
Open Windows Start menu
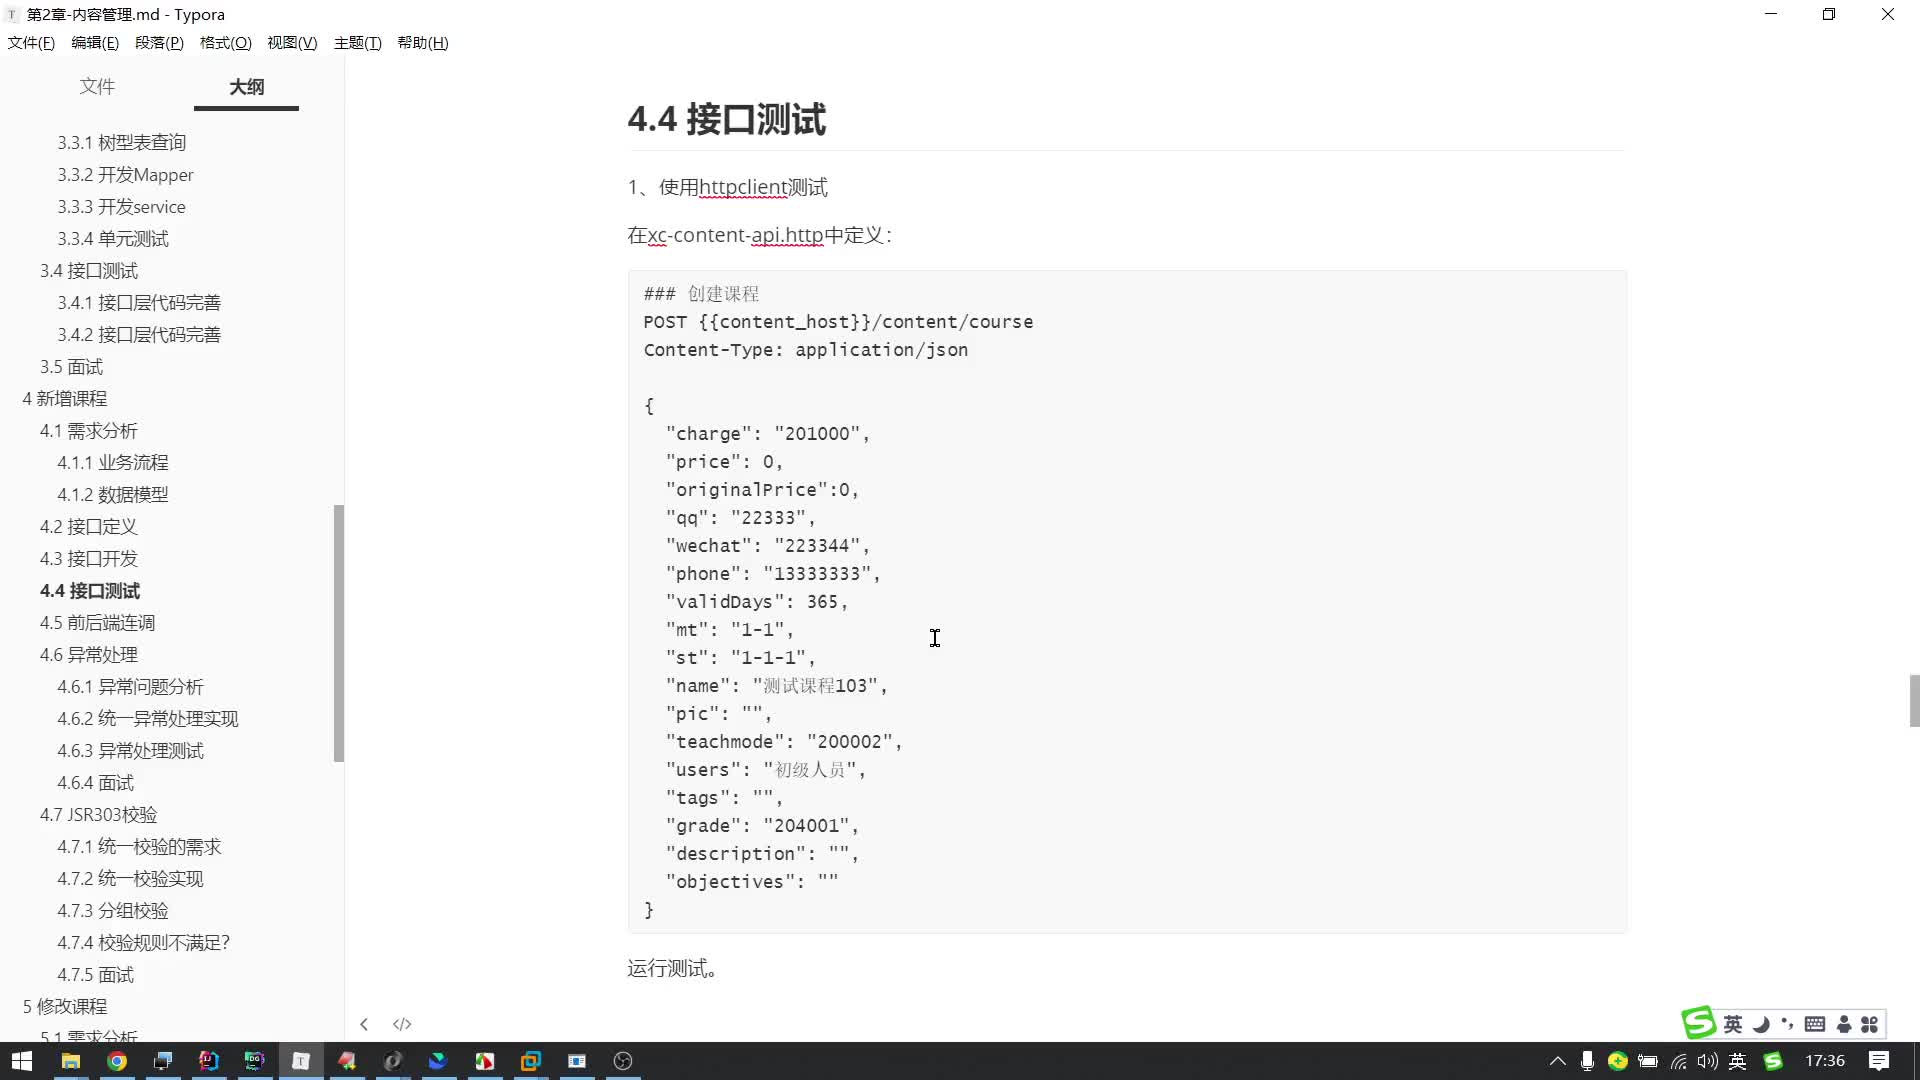pyautogui.click(x=22, y=1061)
